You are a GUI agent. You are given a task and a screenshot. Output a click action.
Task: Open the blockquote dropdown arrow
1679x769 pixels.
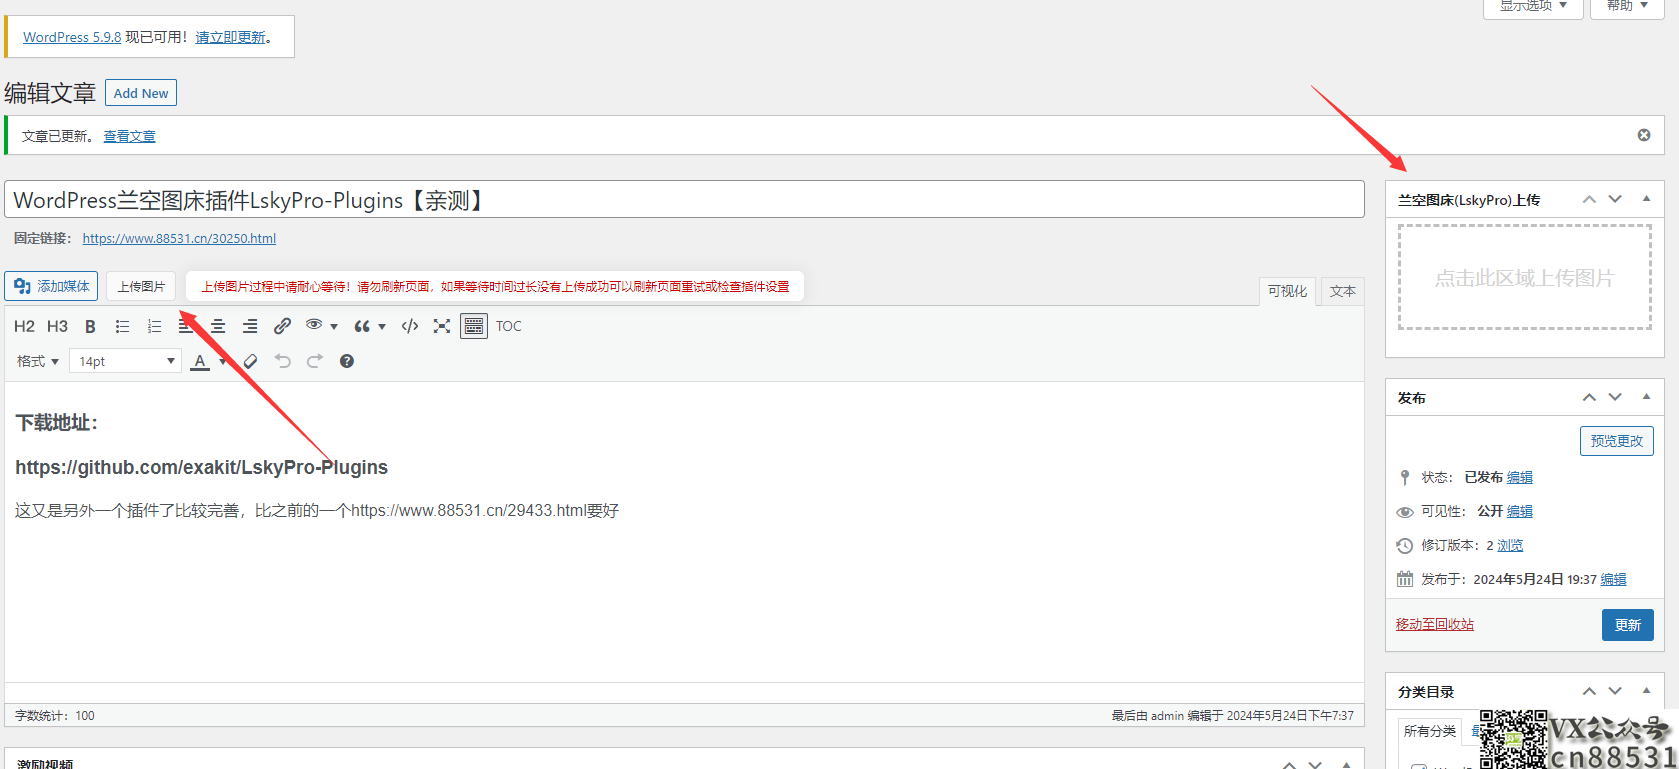(382, 326)
